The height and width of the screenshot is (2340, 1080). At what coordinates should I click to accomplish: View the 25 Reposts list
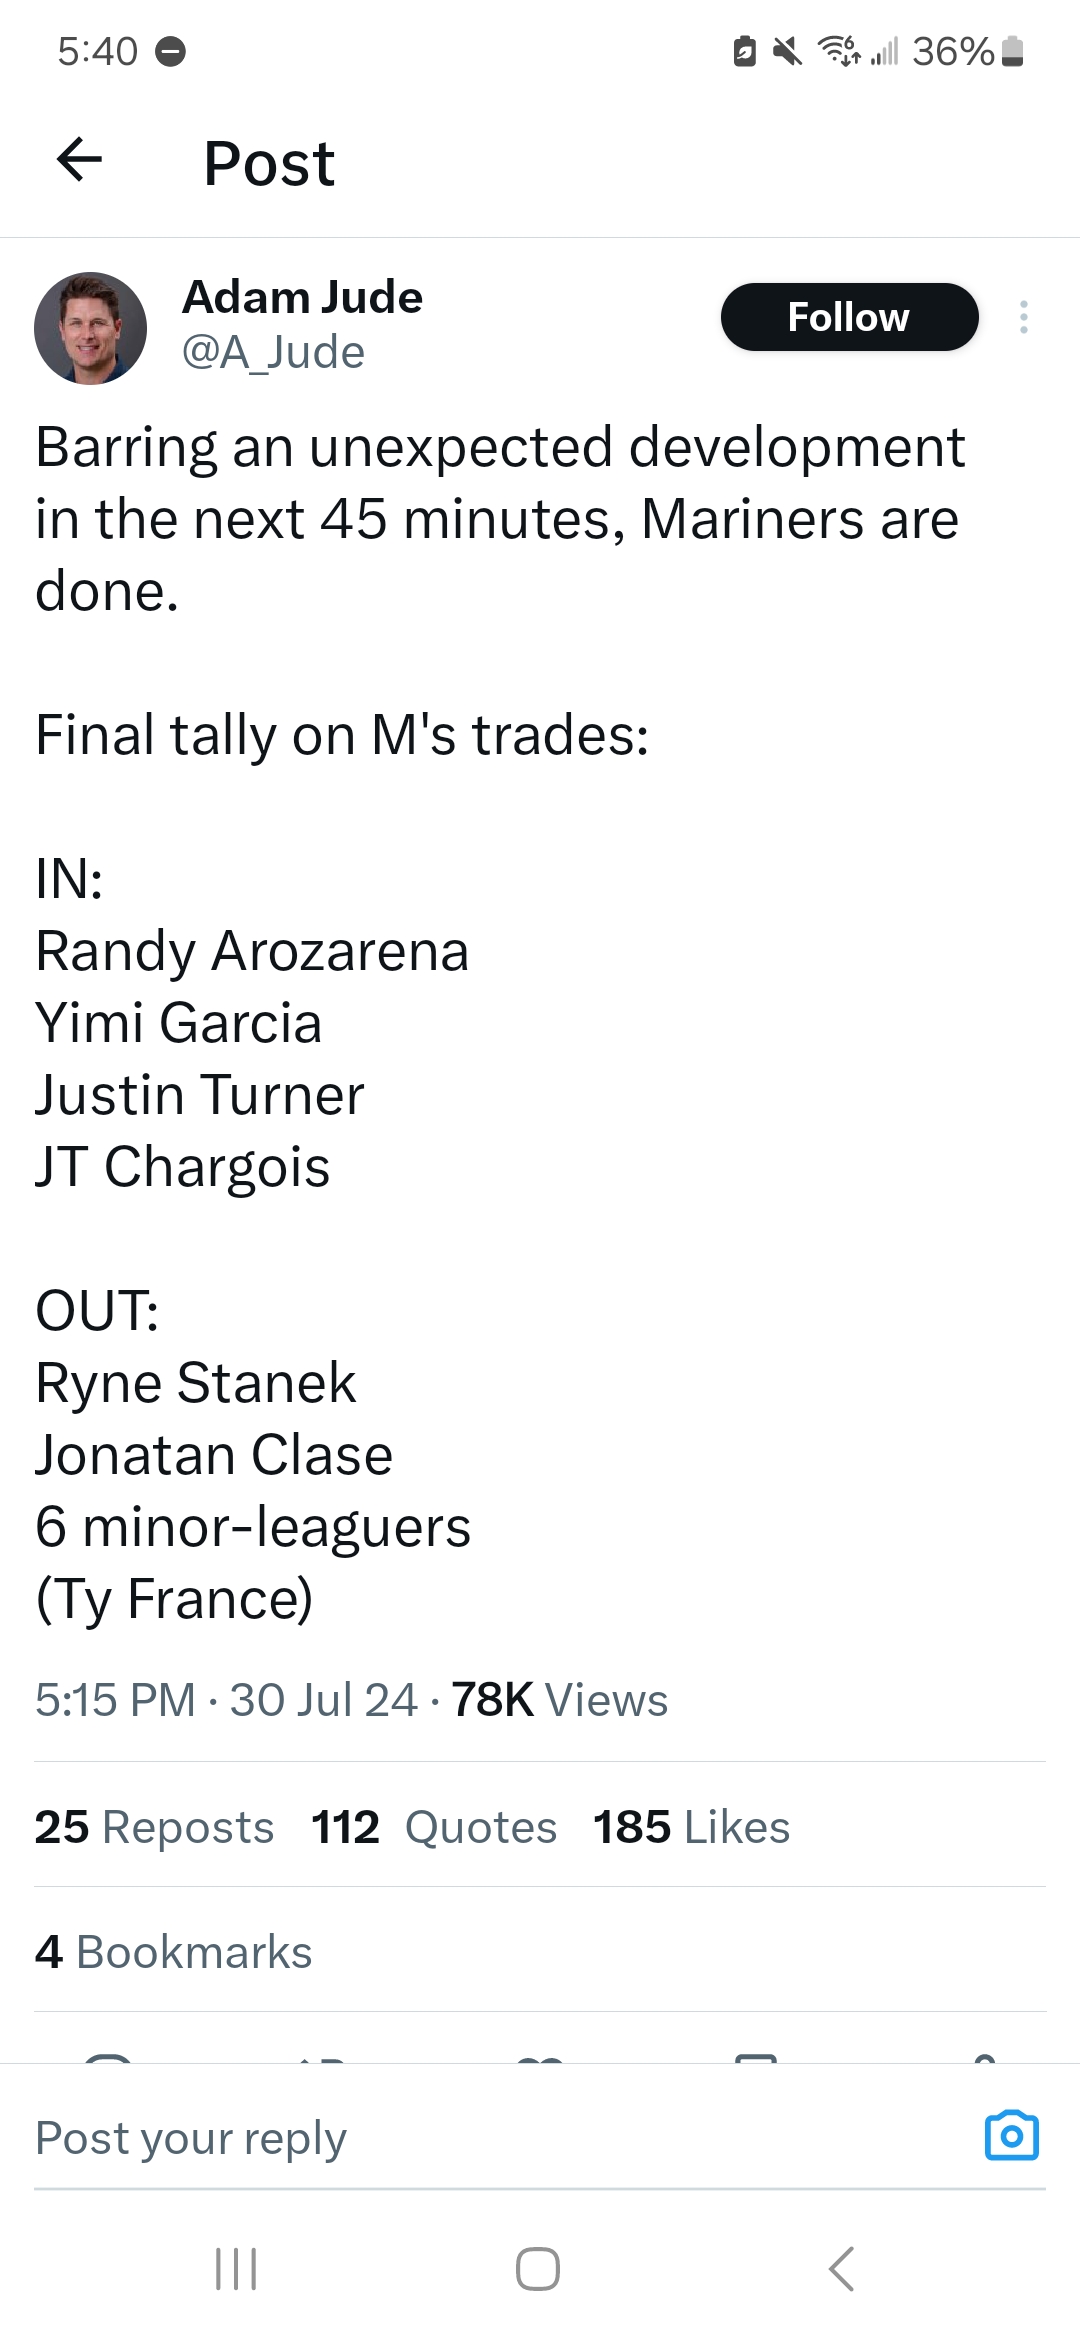click(x=154, y=1827)
